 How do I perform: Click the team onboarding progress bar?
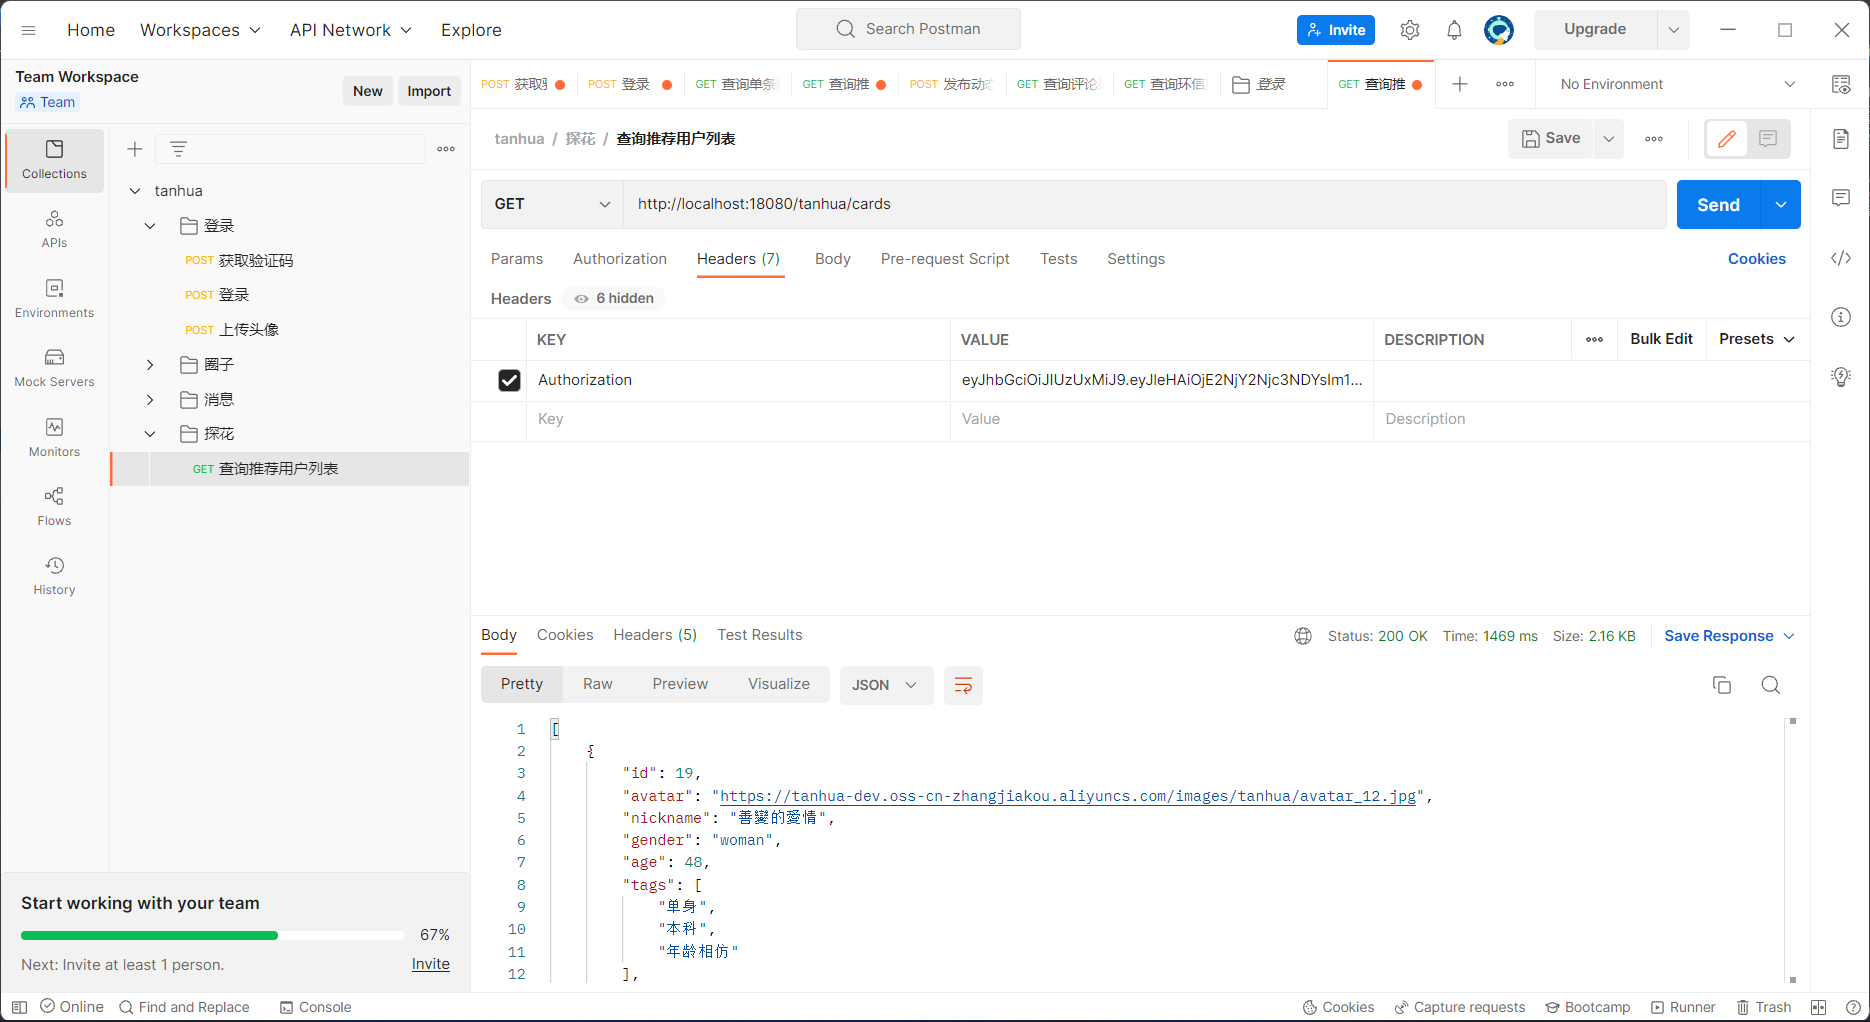coord(212,936)
